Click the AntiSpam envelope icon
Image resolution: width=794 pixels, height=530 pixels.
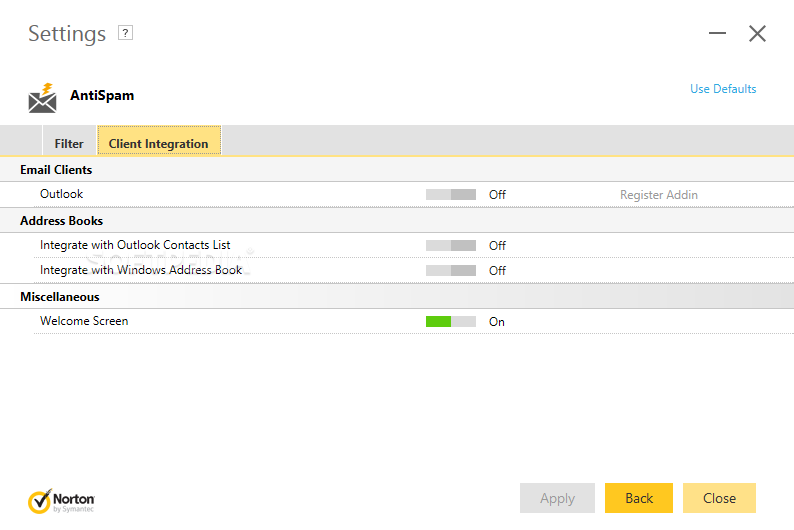tap(43, 98)
